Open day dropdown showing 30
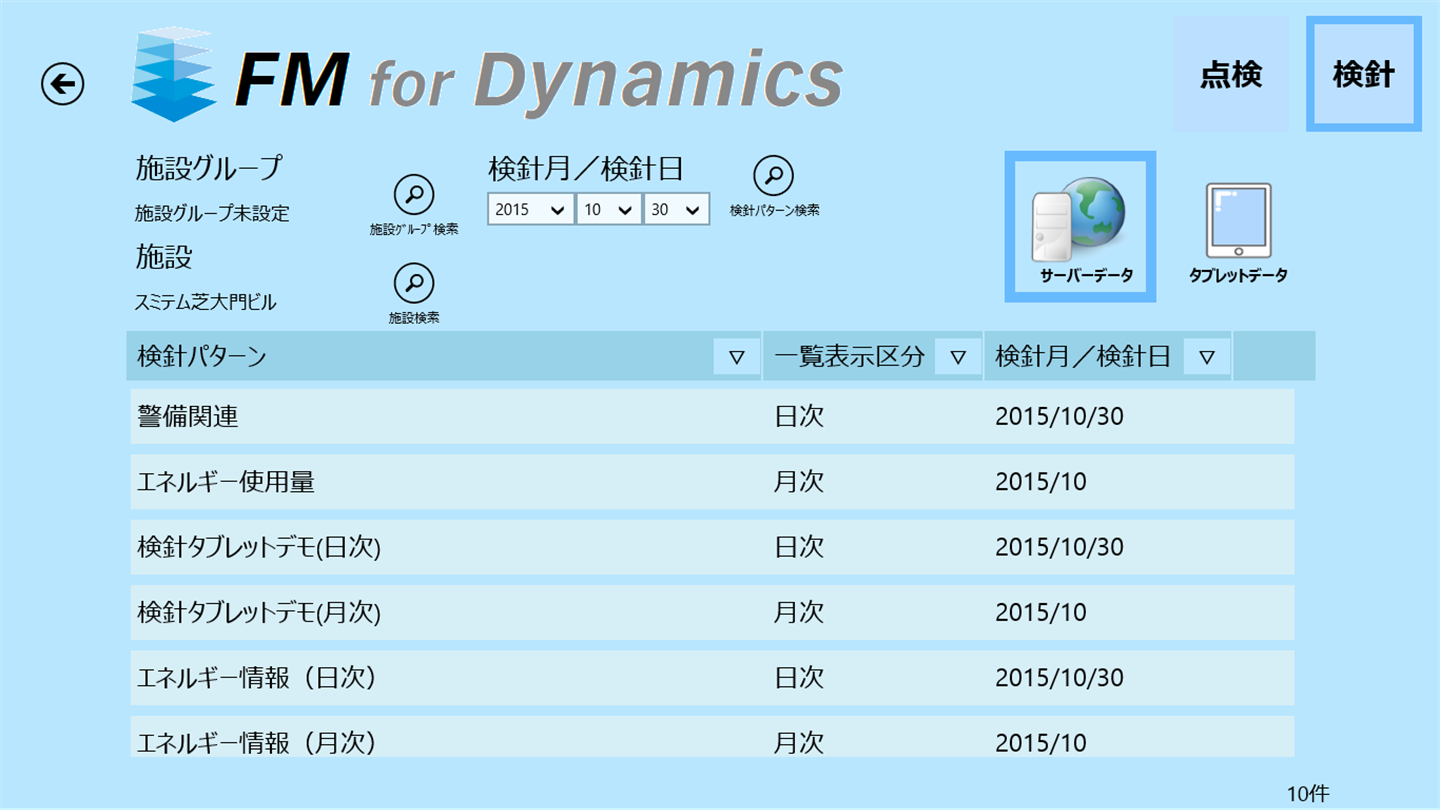The height and width of the screenshot is (810, 1440). [x=677, y=209]
